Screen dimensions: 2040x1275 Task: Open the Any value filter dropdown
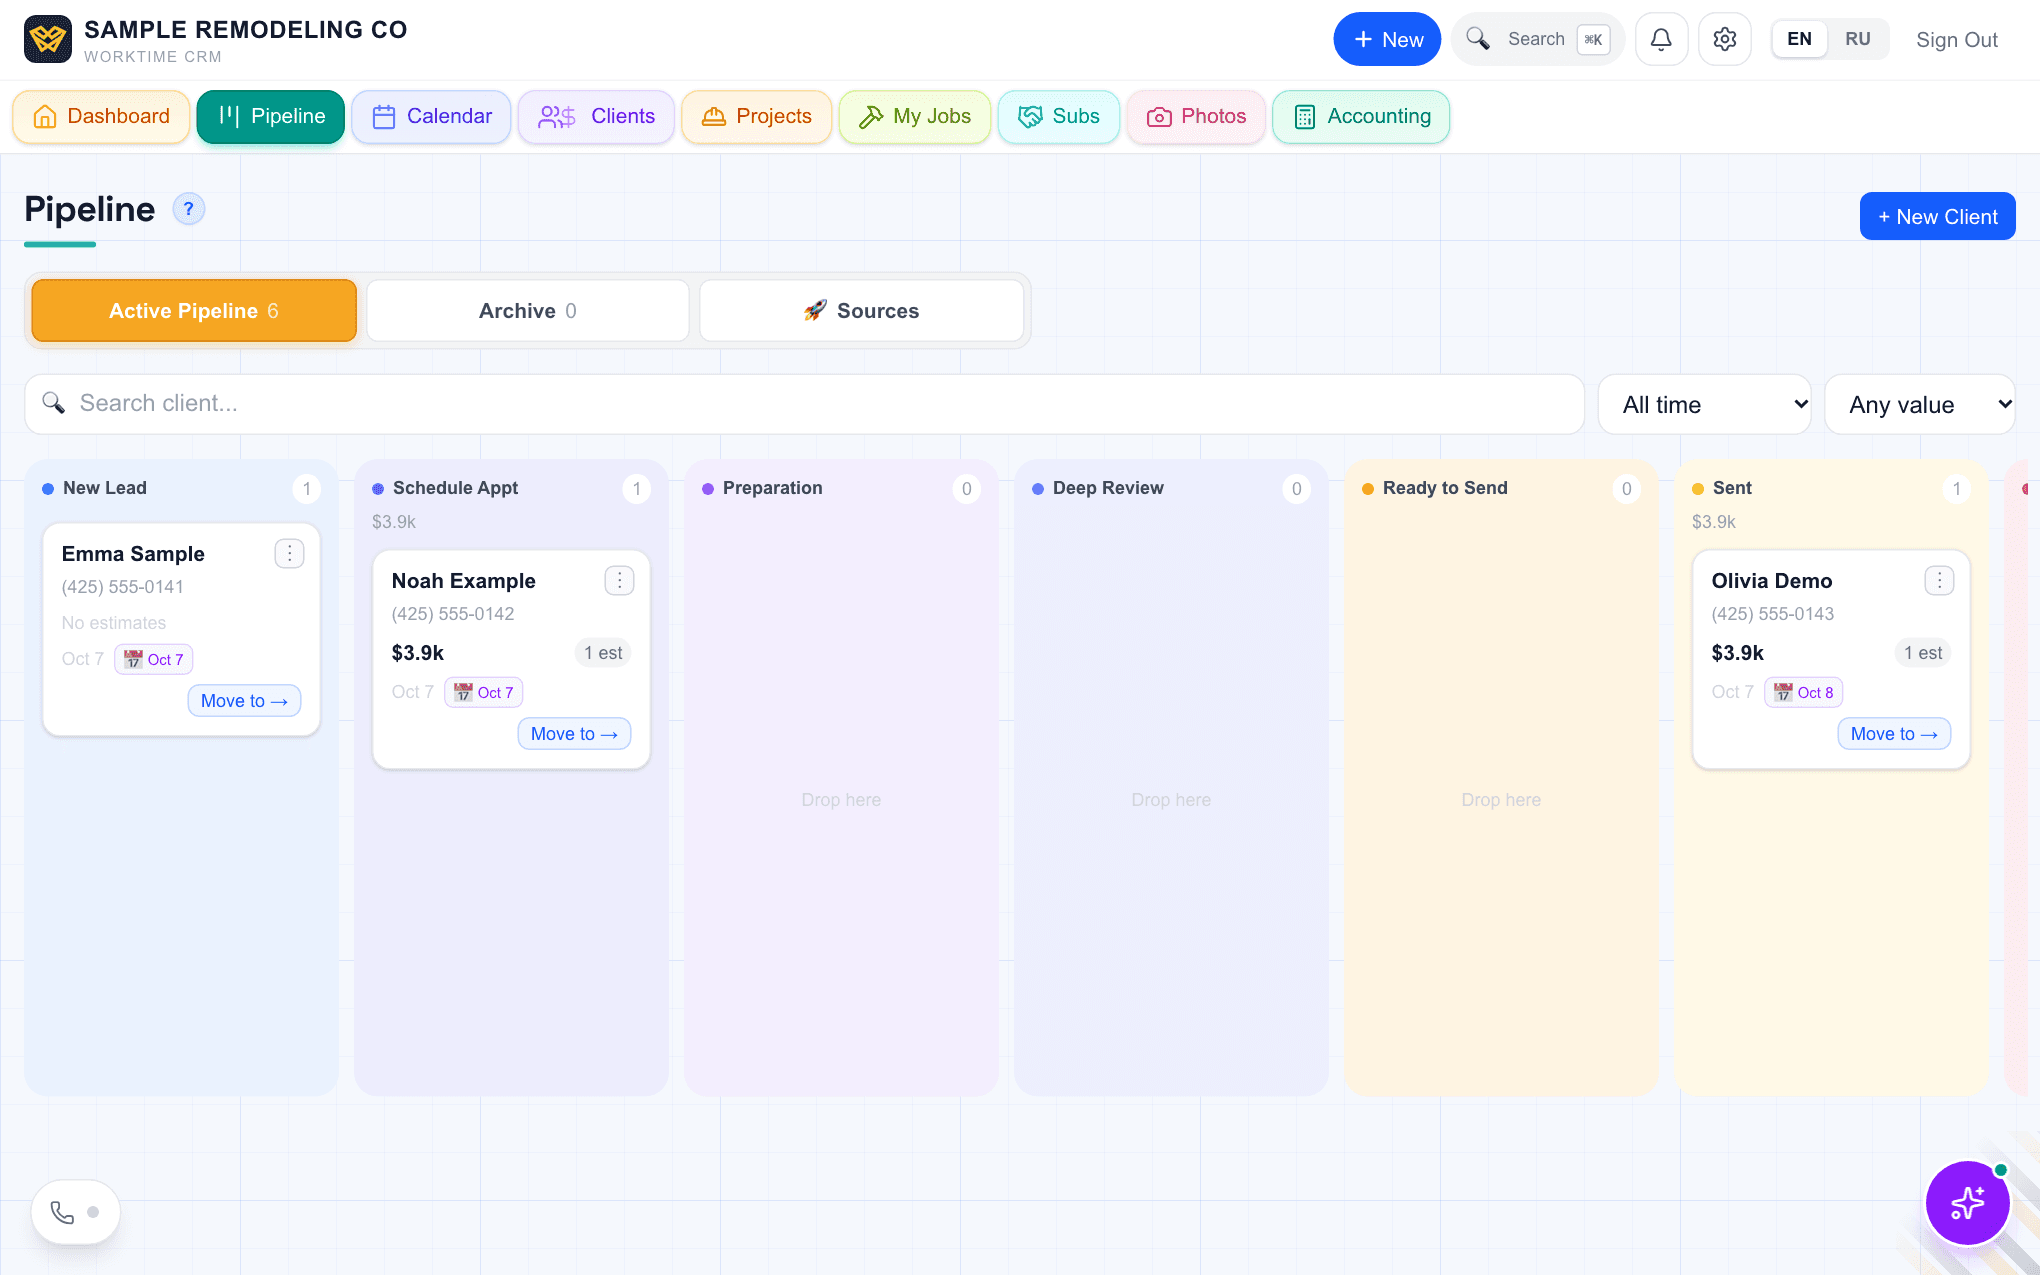click(1920, 405)
